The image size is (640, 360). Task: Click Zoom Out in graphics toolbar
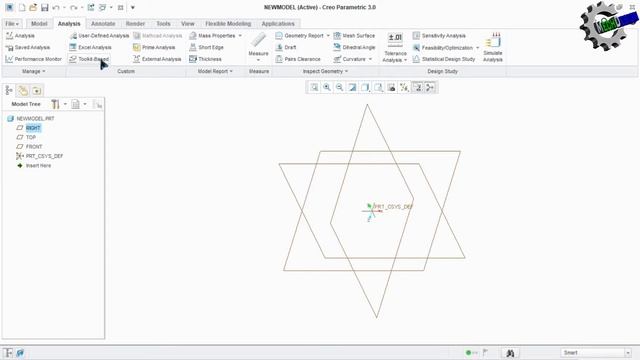tap(340, 87)
